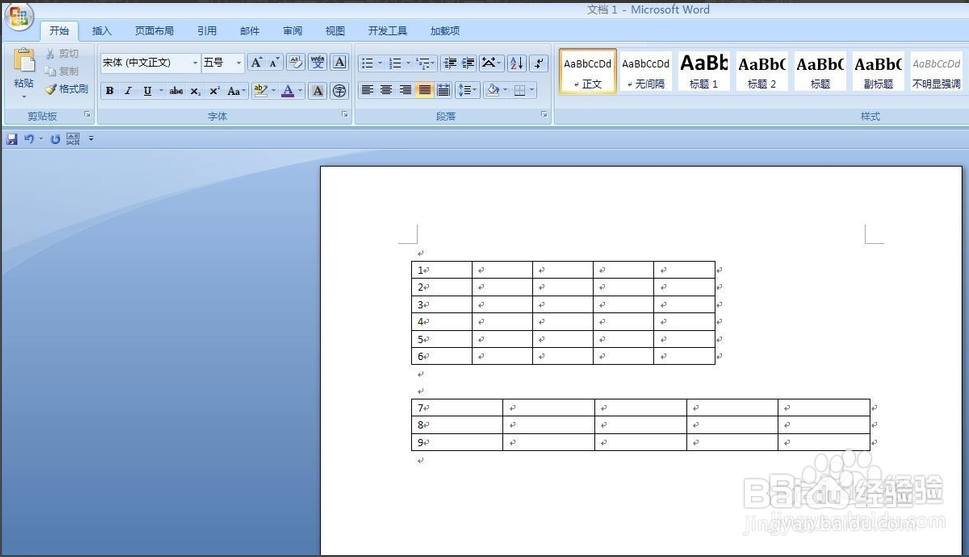Open the 开发工具 (Developer) tab
Screen dimensions: 969x557
coord(387,31)
